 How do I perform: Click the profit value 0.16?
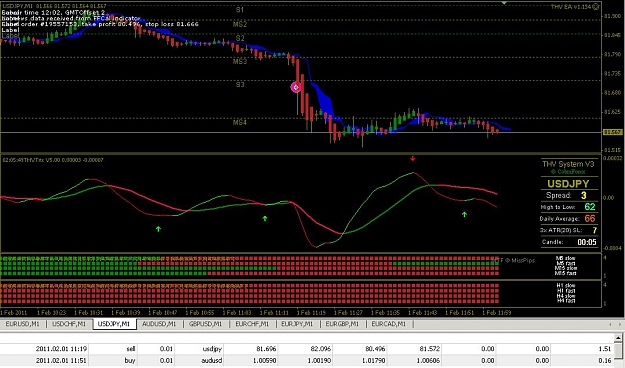605,360
